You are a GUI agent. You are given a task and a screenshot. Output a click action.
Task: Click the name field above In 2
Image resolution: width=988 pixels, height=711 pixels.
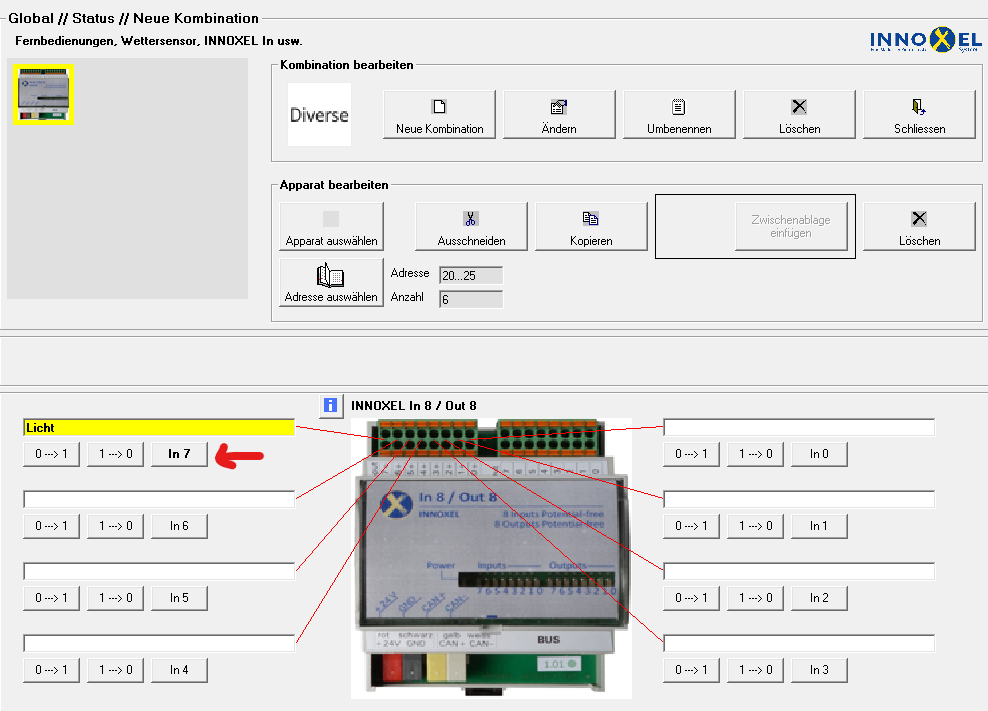(799, 571)
